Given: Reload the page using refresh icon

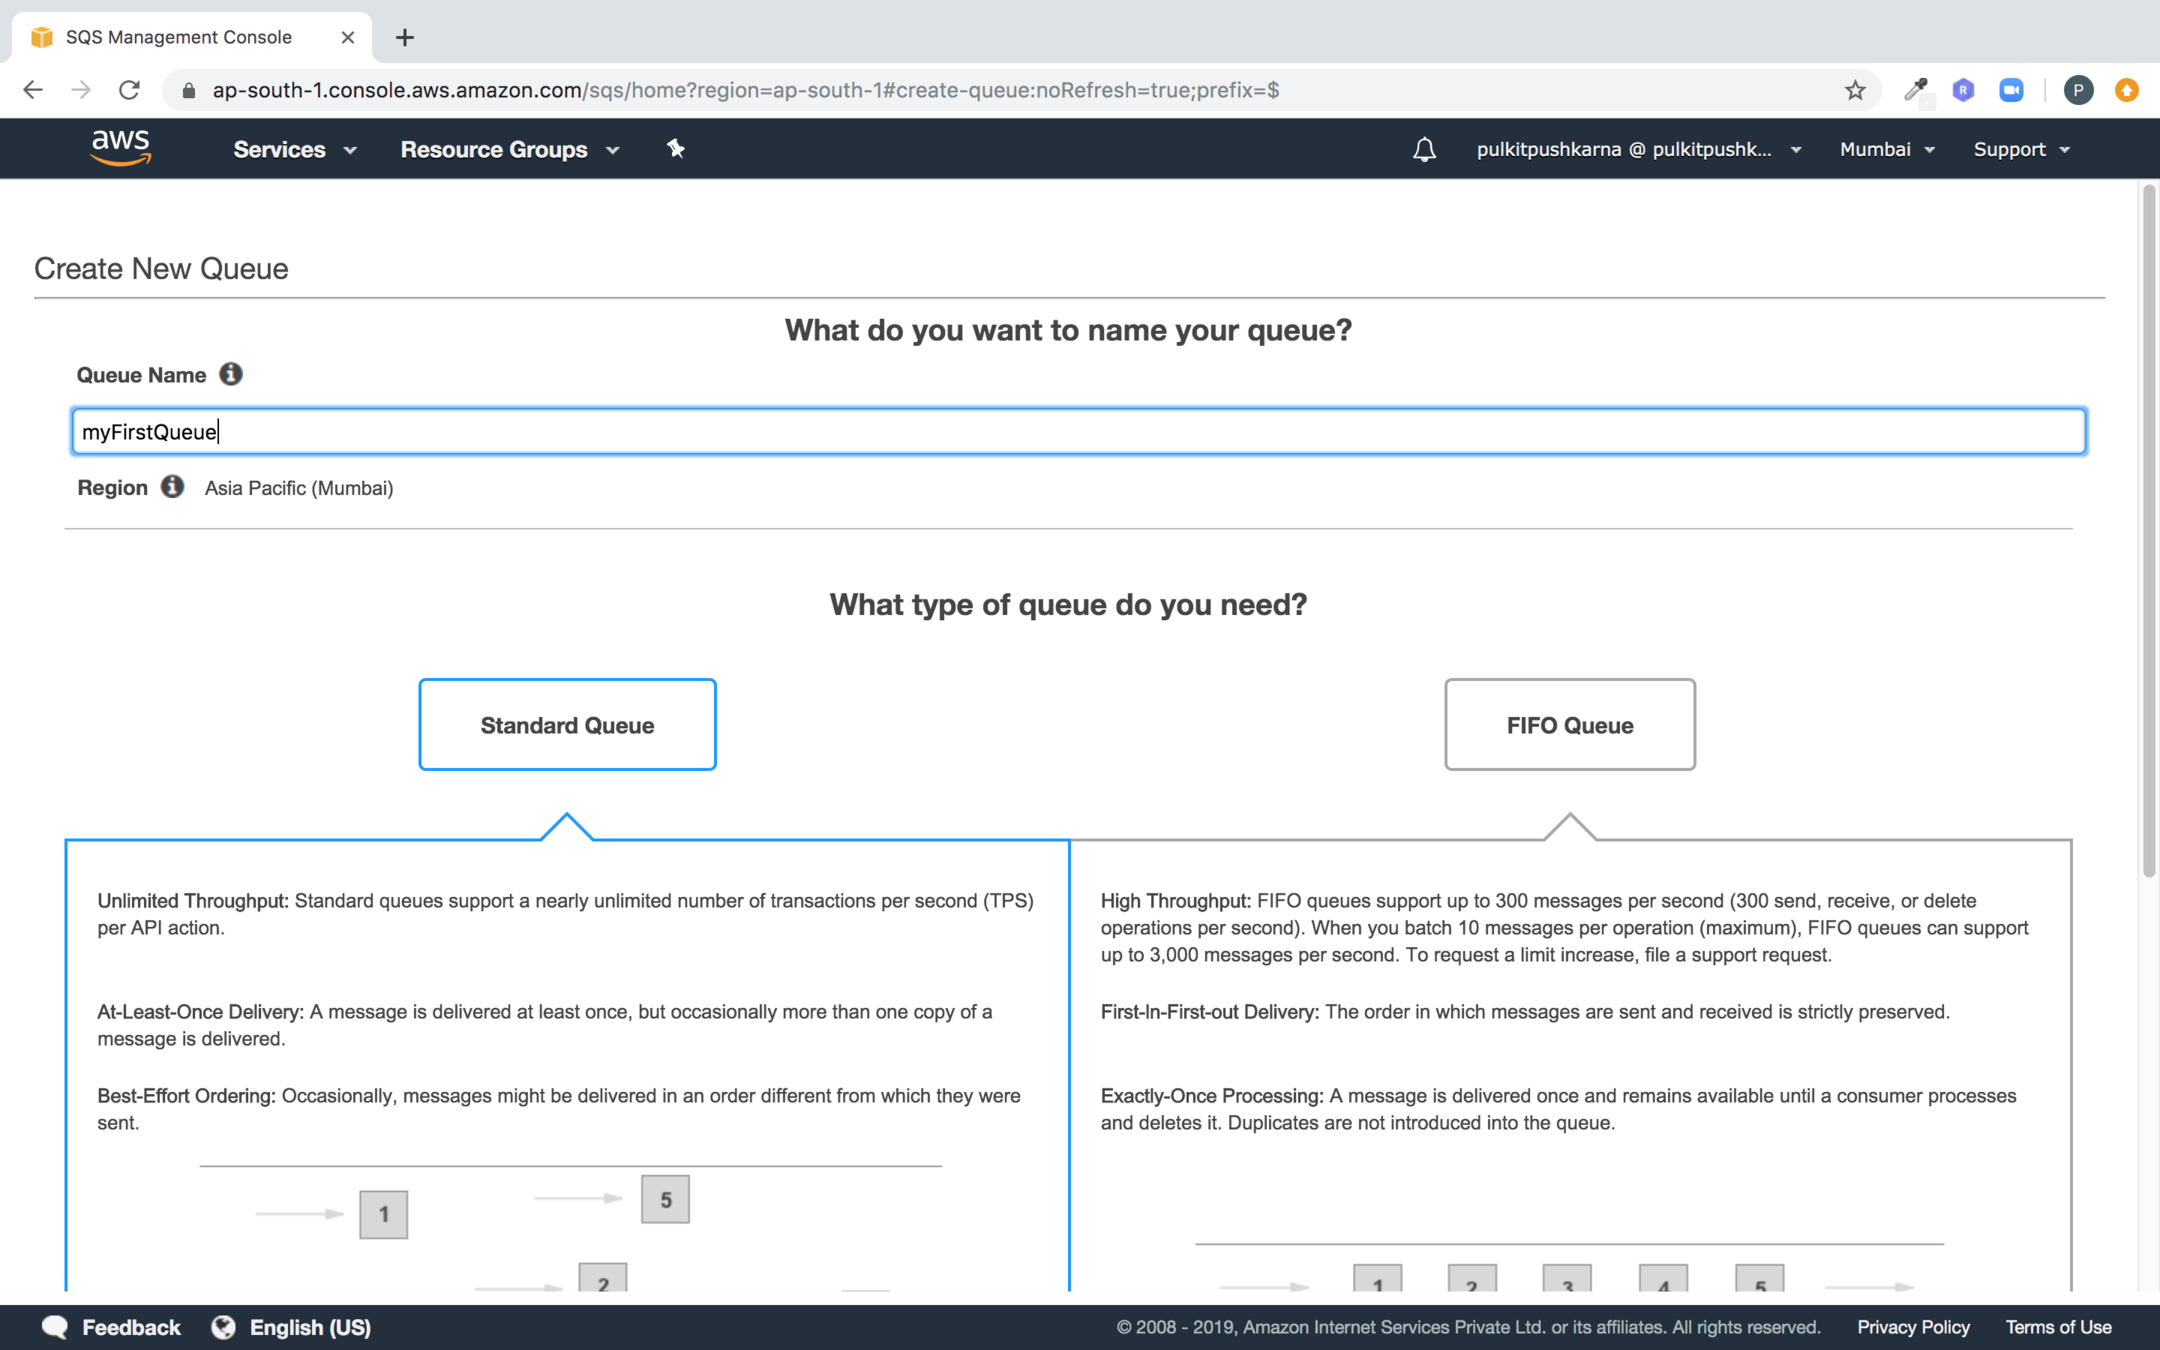Looking at the screenshot, I should click(x=129, y=90).
